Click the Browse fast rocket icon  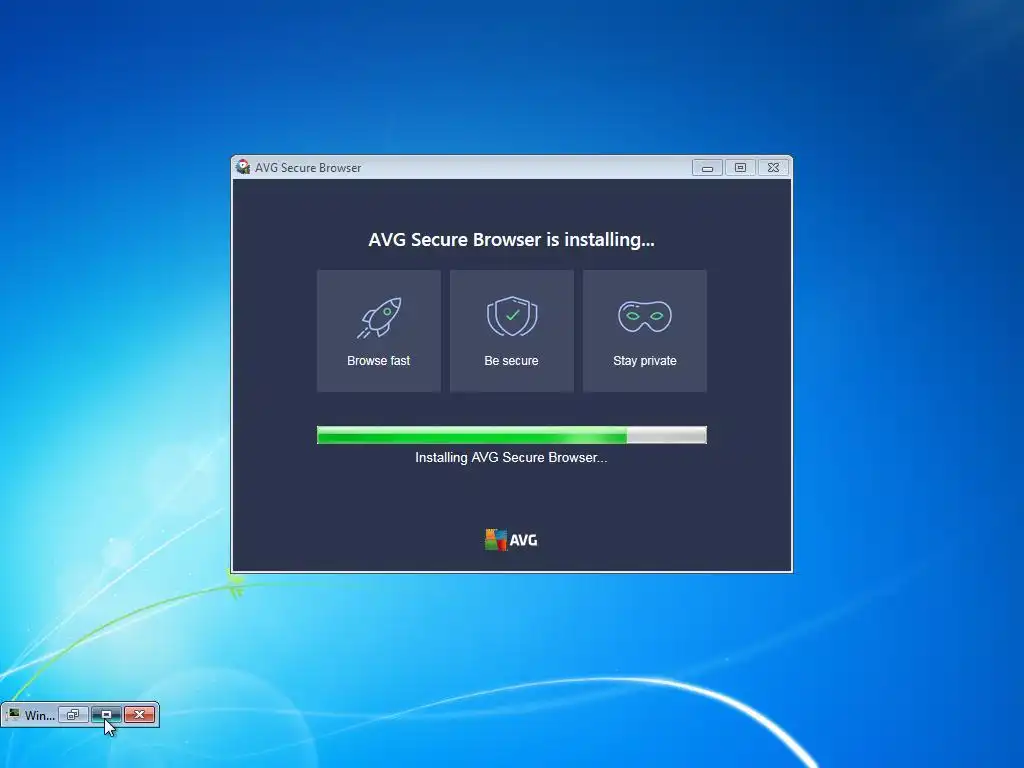click(x=379, y=317)
